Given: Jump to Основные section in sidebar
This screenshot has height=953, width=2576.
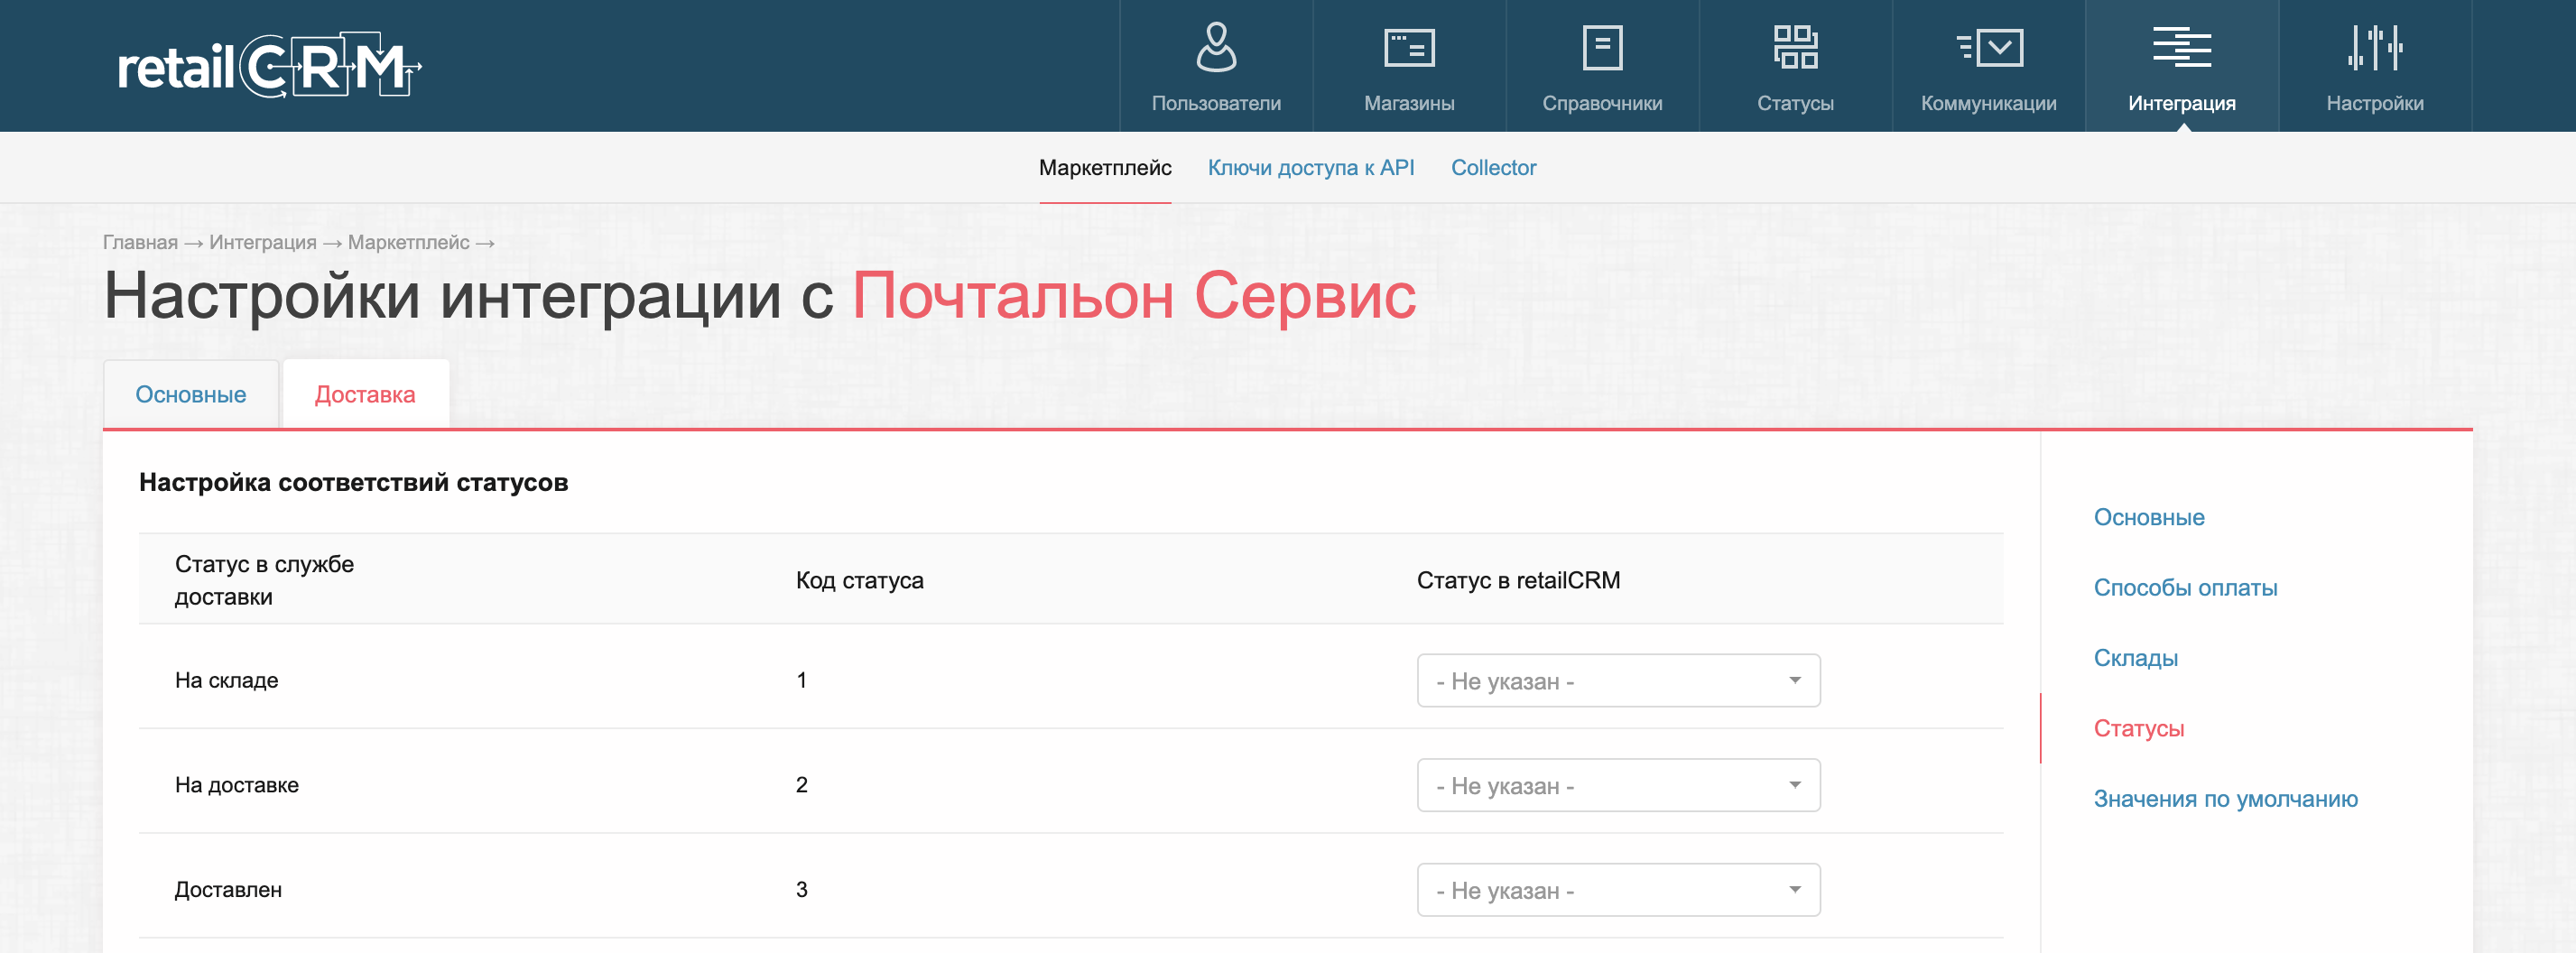Looking at the screenshot, I should click(2149, 517).
